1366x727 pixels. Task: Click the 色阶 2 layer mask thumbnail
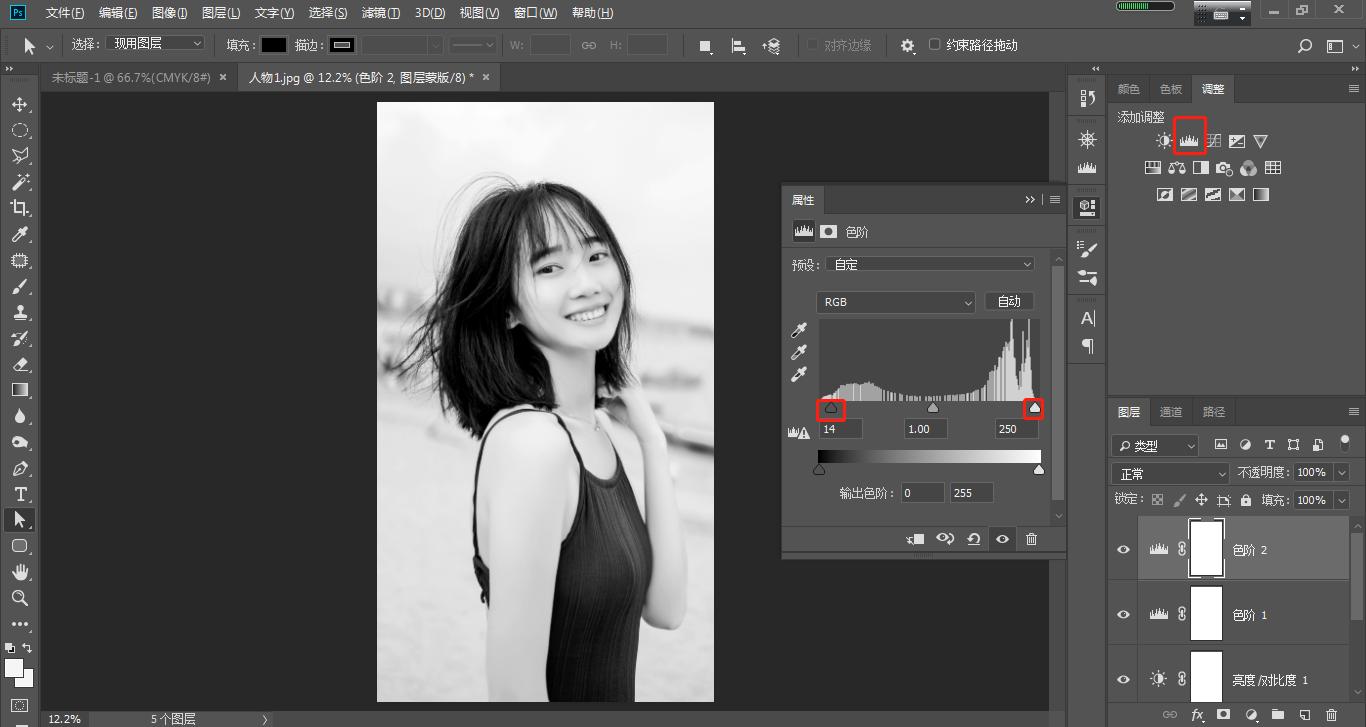click(x=1205, y=547)
